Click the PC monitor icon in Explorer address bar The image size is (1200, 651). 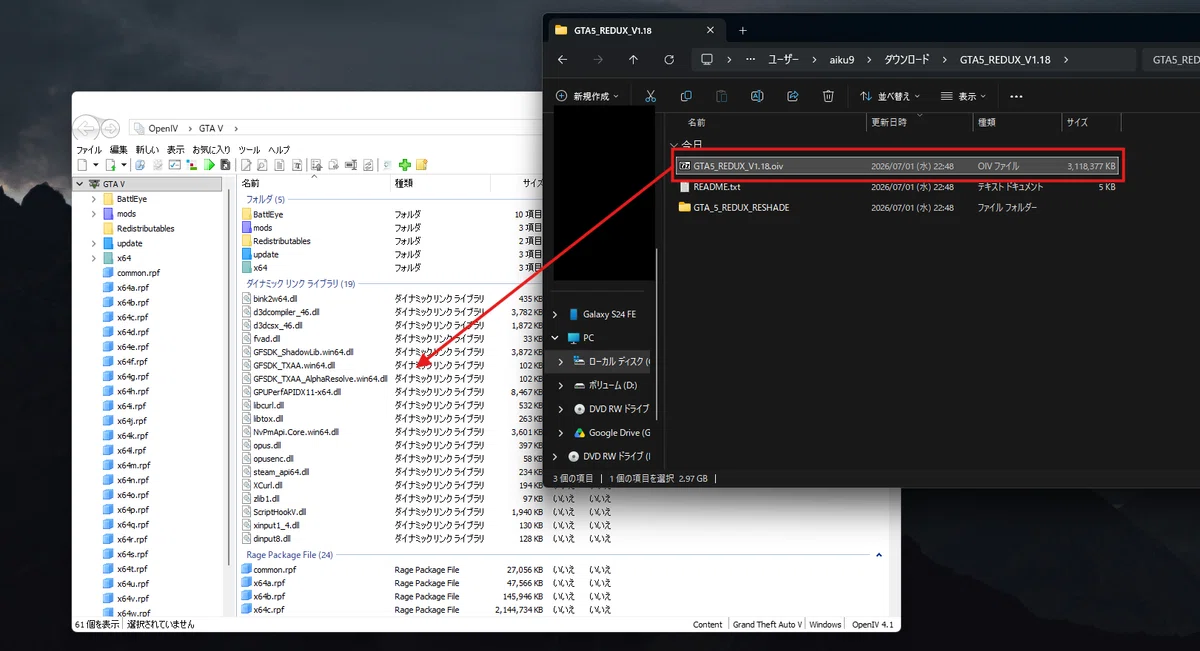[x=707, y=60]
